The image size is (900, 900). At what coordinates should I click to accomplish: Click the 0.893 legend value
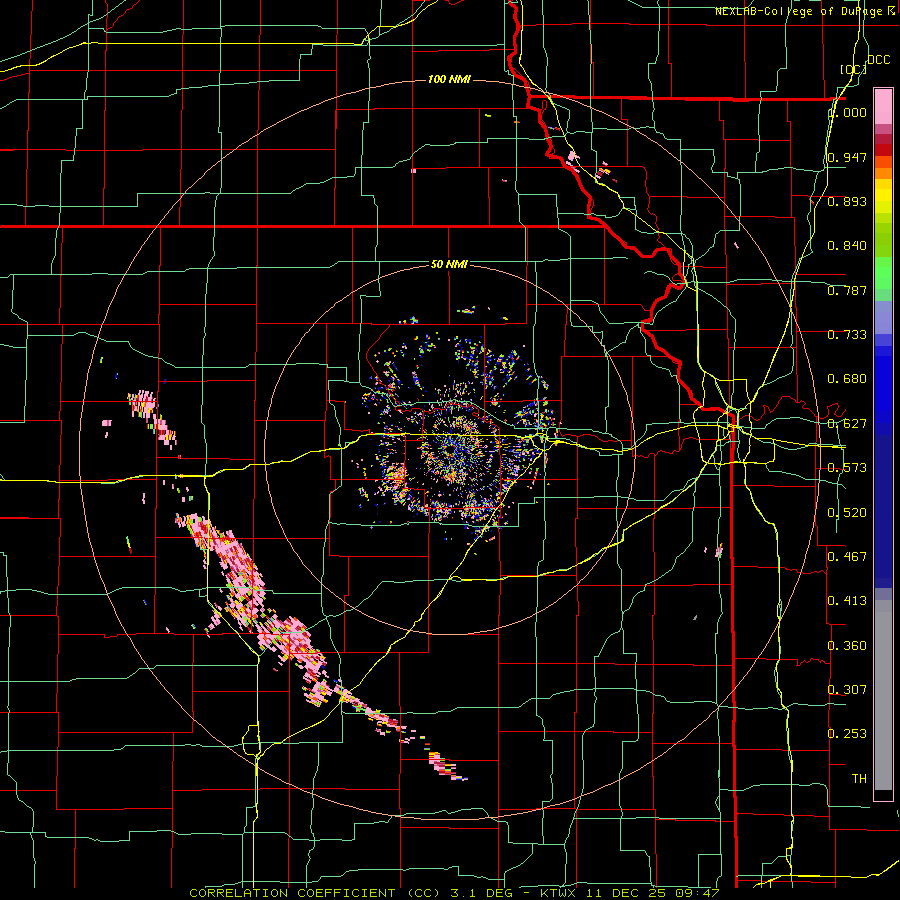(x=847, y=201)
